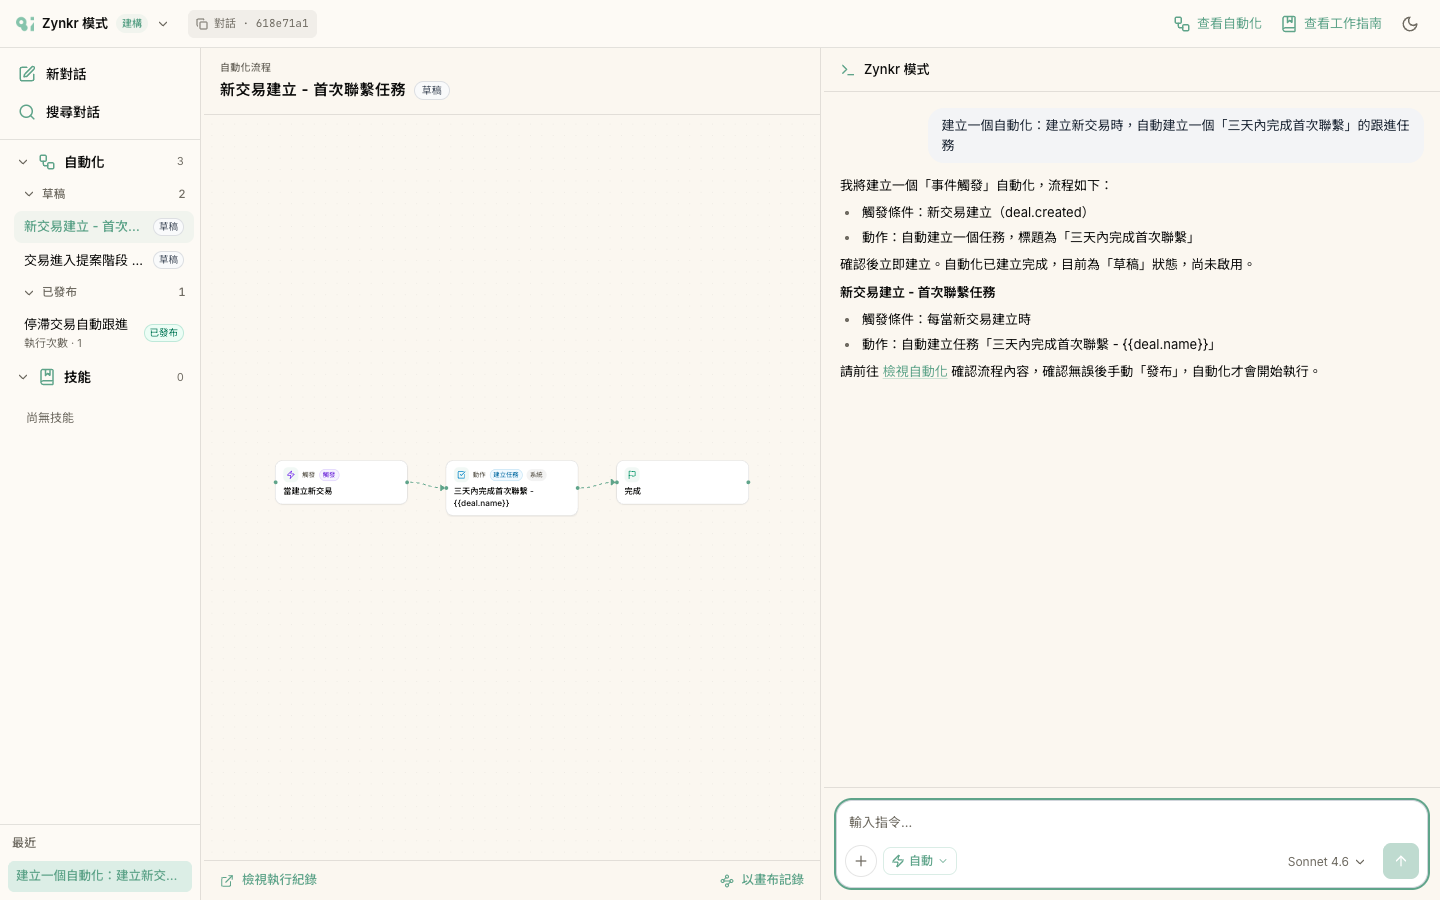Viewport: 1440px width, 900px height.
Task: Focus the 輸入指令 input field
Action: click(1131, 822)
